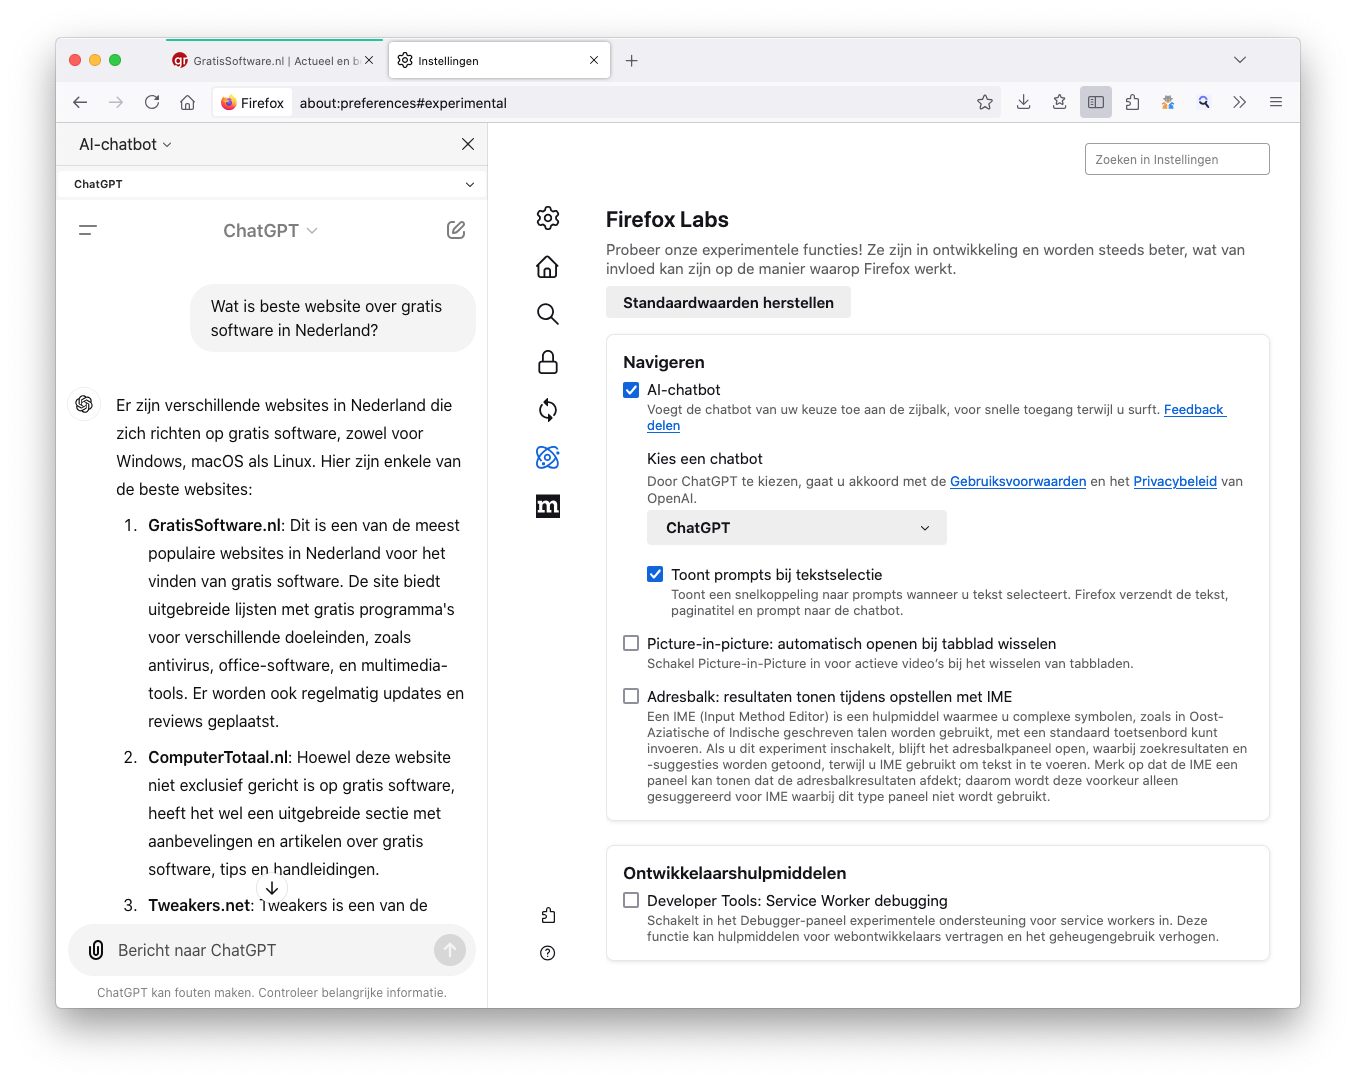Open the ChatGPT chatbot selection dropdown
This screenshot has height=1082, width=1356.
pyautogui.click(x=796, y=528)
